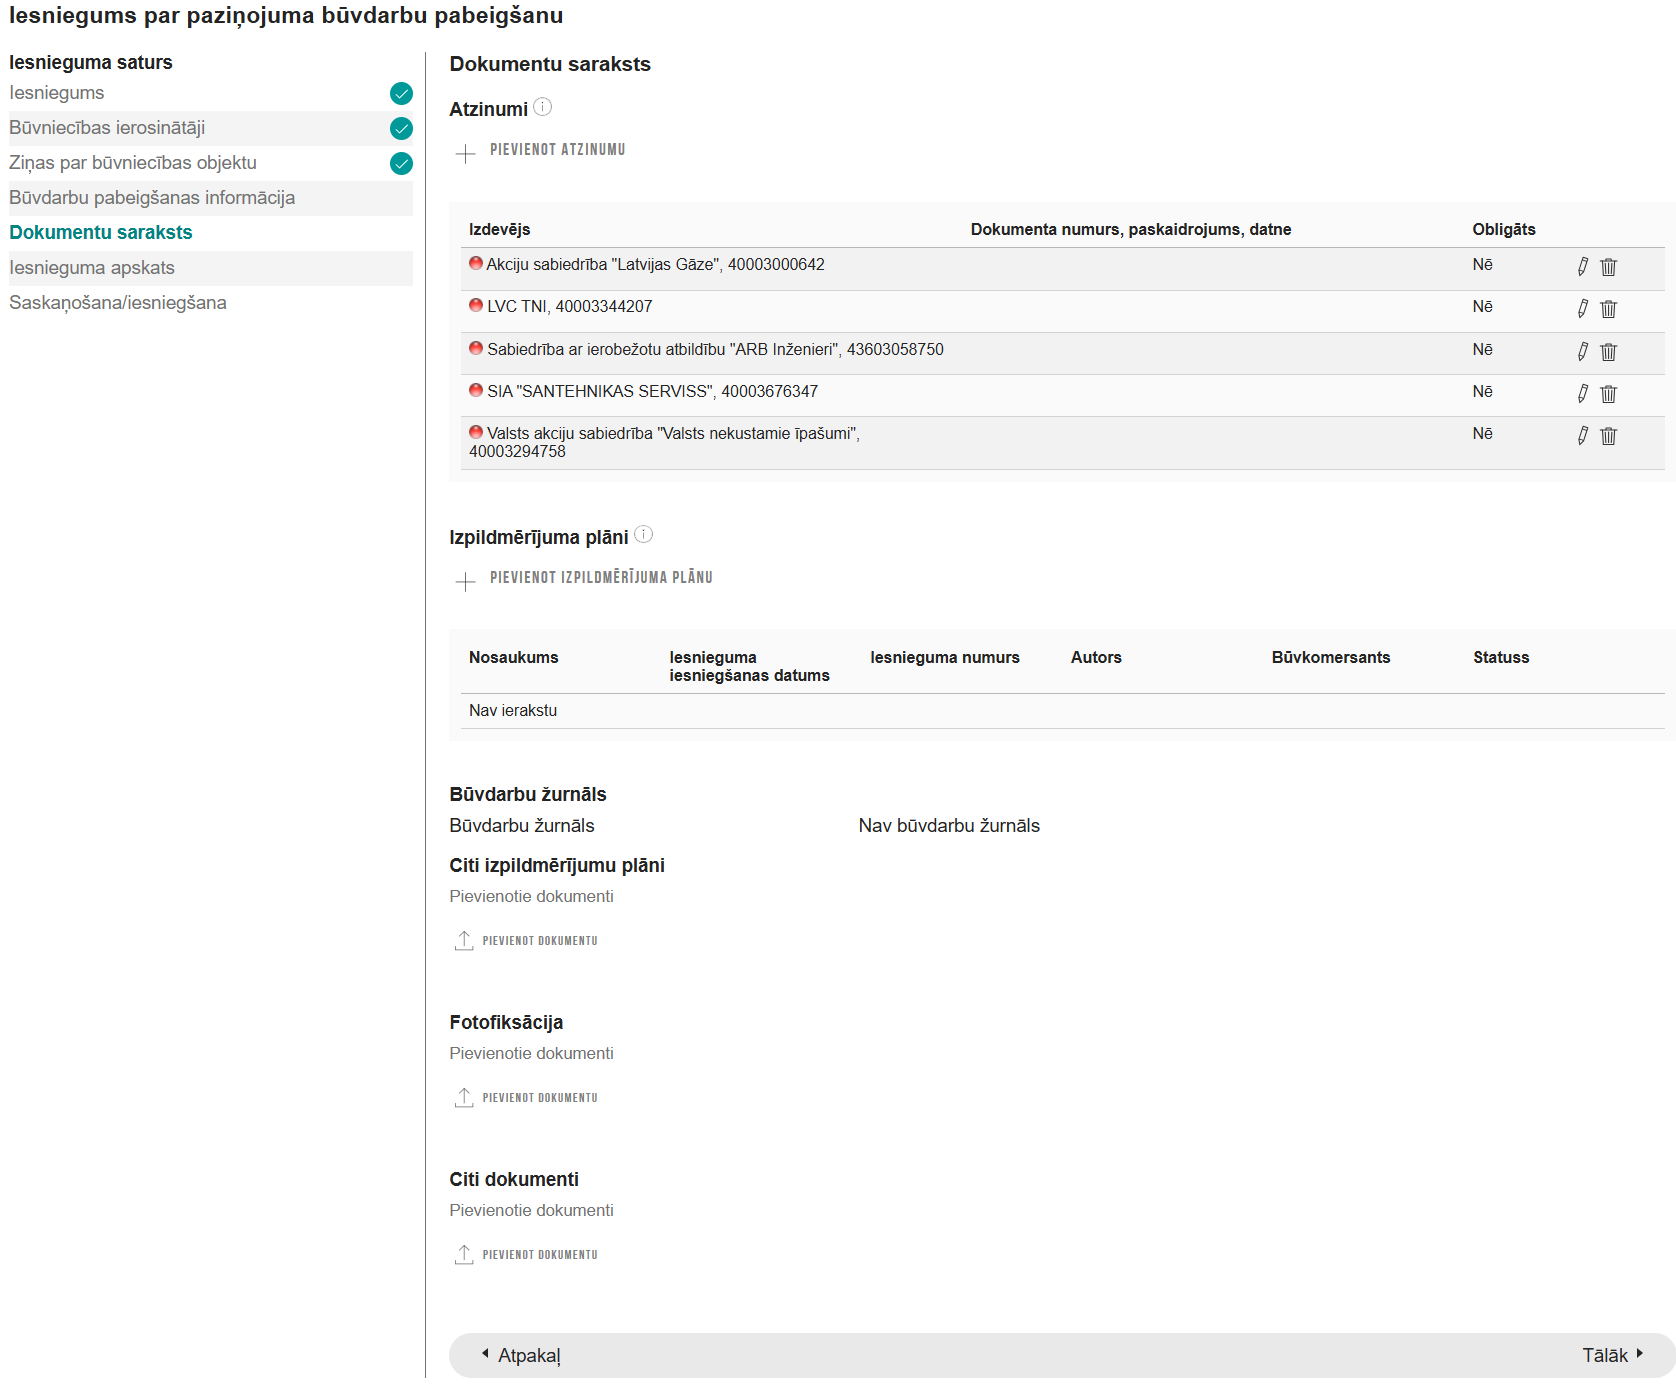
Task: Open Būvdarbu pabeigšanas informācija section
Action: (152, 198)
